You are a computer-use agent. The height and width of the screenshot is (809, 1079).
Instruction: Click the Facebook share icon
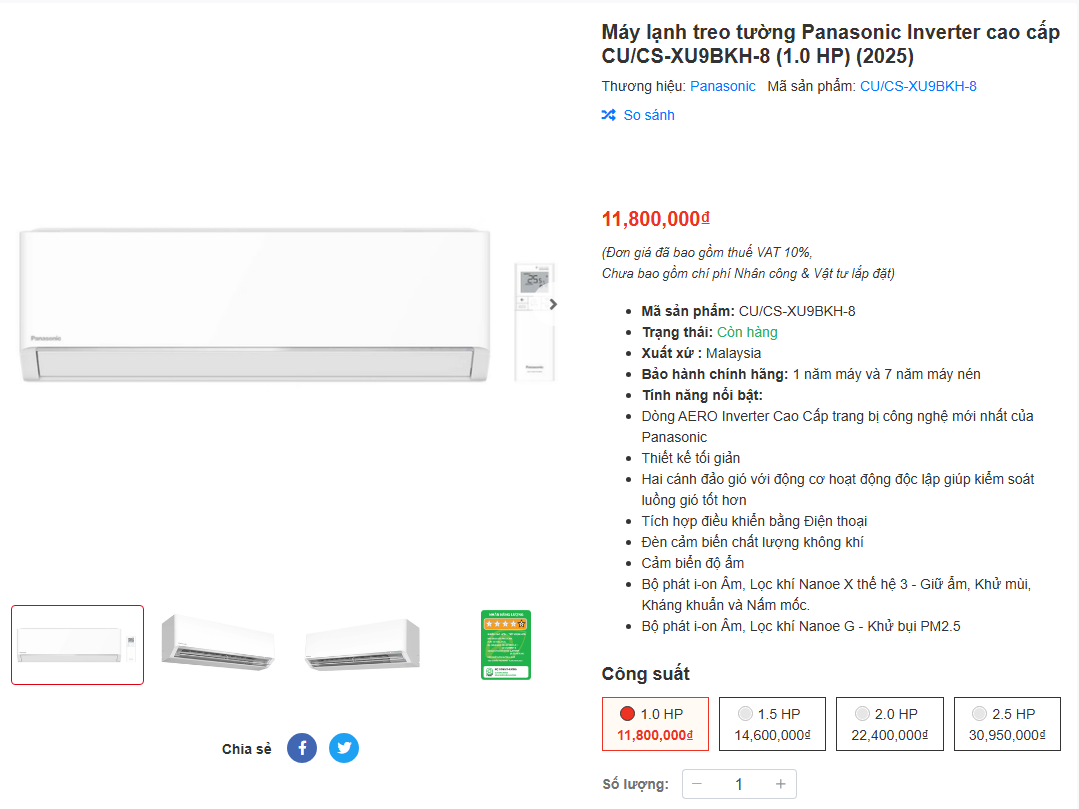[x=302, y=748]
